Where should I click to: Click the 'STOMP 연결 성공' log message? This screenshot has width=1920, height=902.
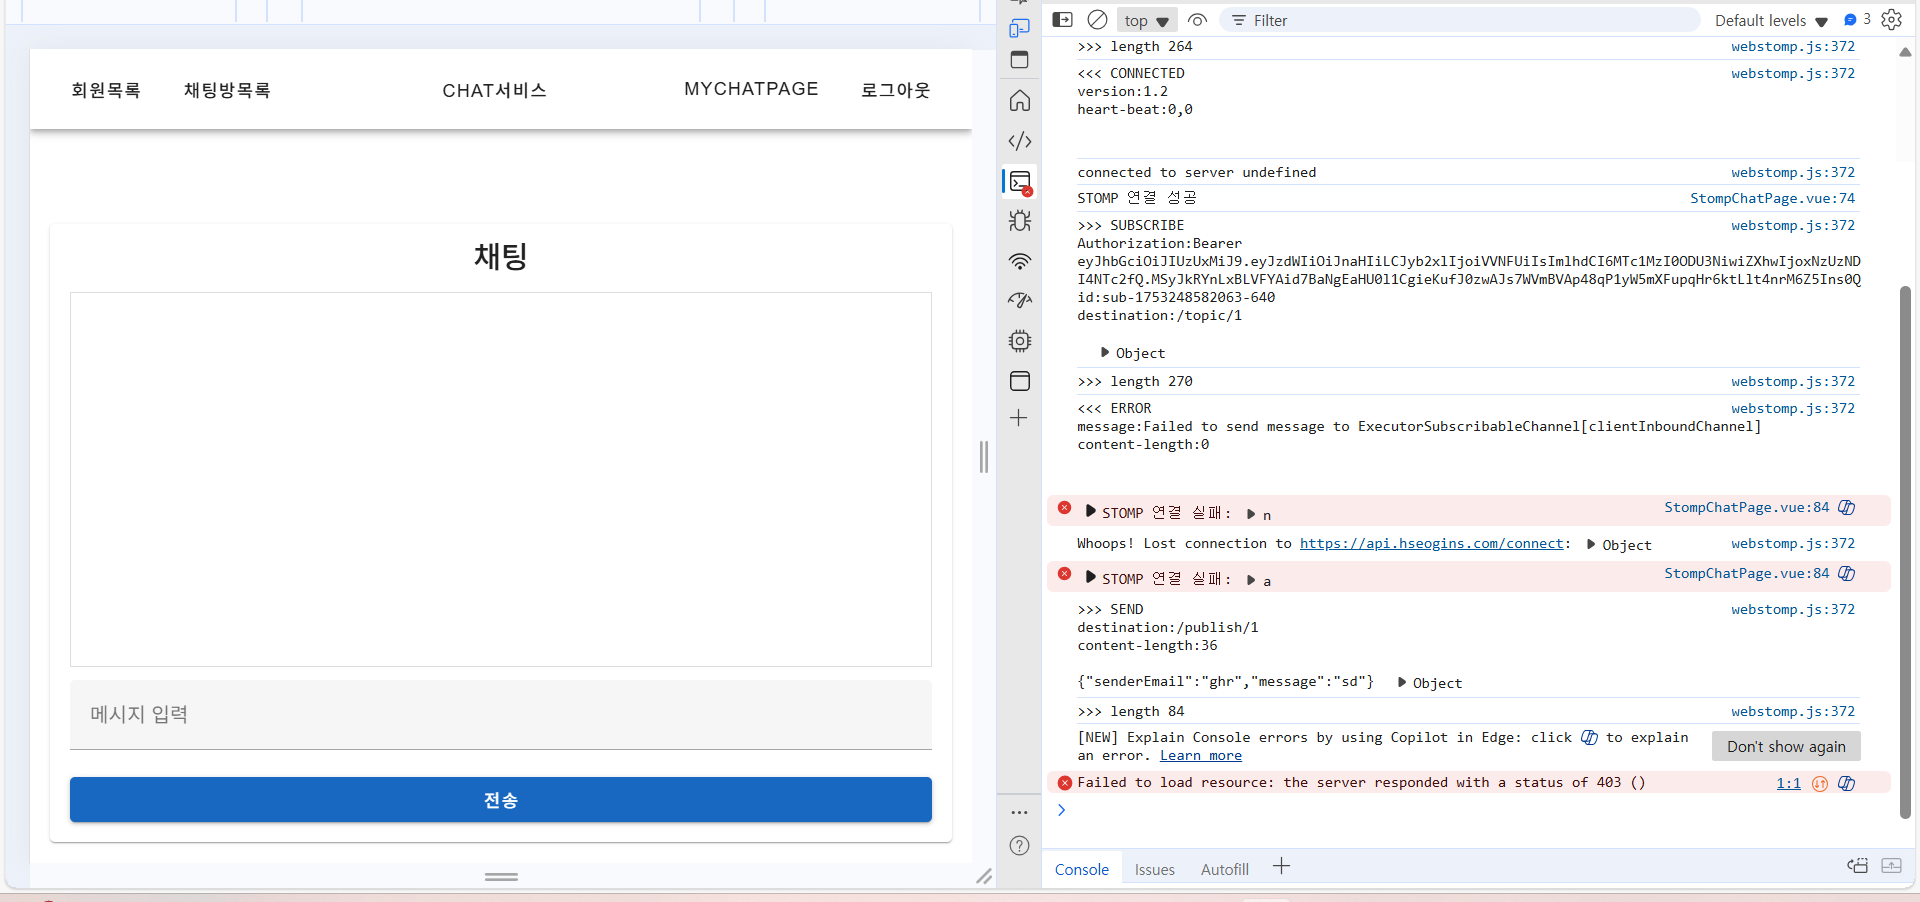1137,198
